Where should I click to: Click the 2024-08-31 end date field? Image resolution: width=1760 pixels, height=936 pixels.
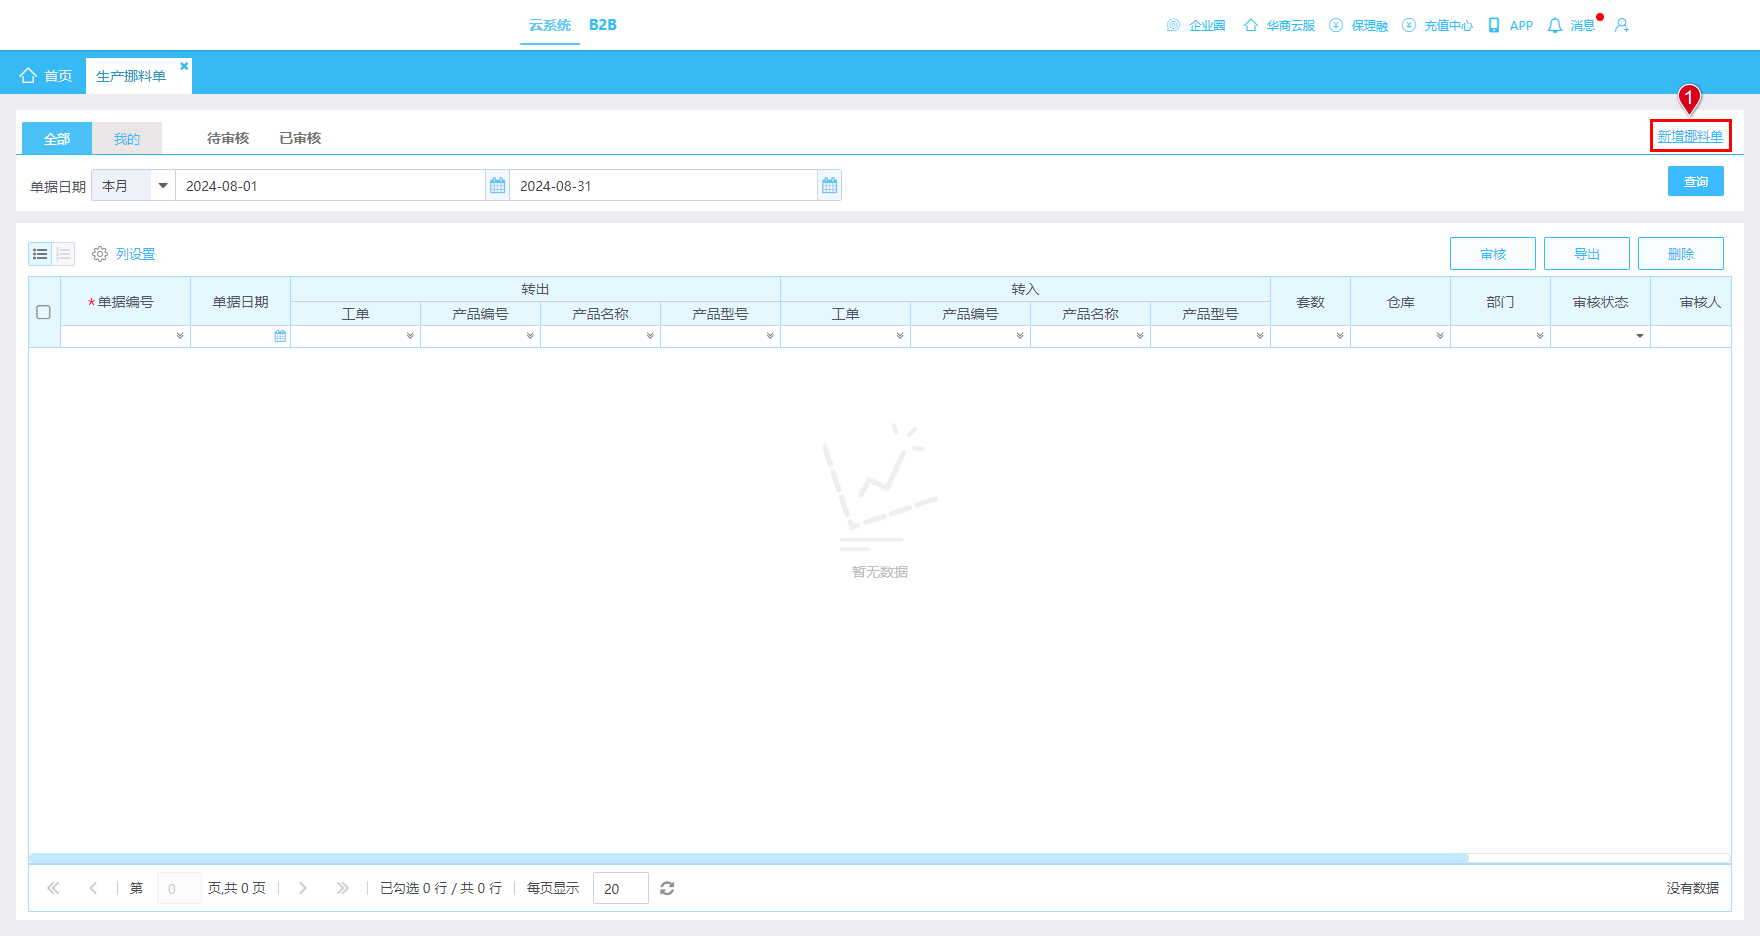click(x=663, y=186)
